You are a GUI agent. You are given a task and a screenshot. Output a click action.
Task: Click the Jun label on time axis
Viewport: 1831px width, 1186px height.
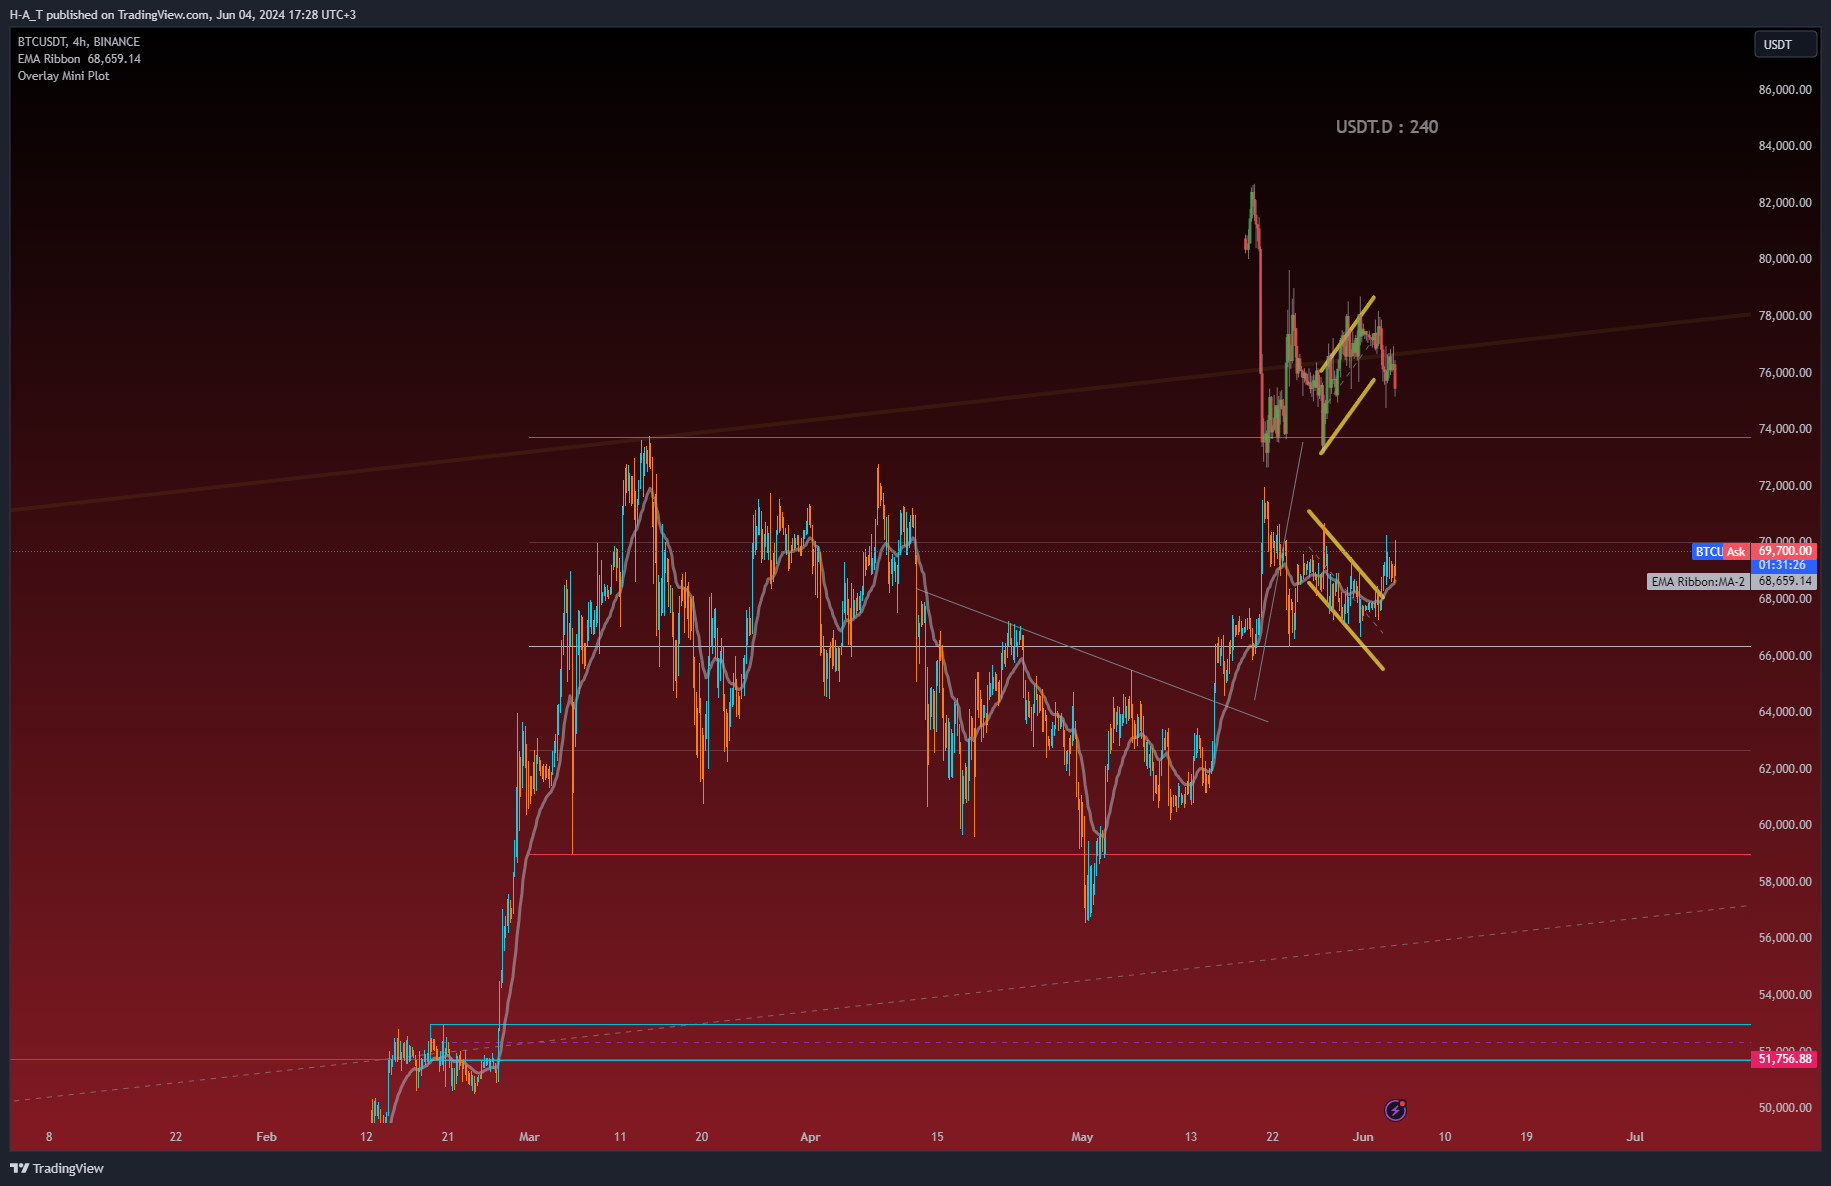[1363, 1137]
